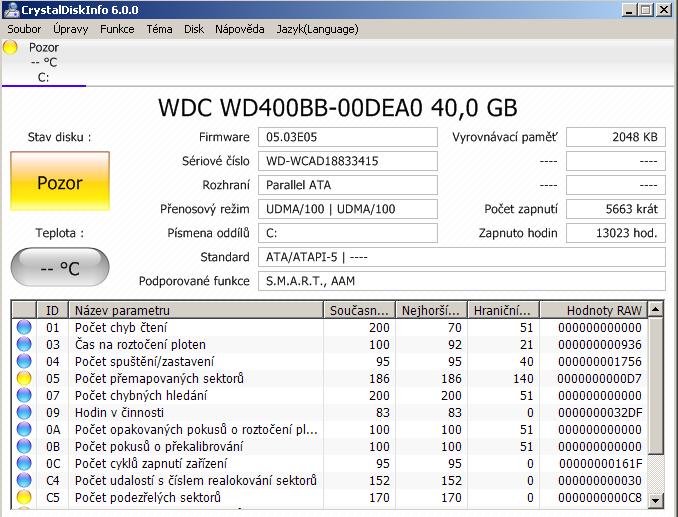Select row Počet udalostí s číslem realokování sektorů
The height and width of the screenshot is (517, 678).
(330, 480)
